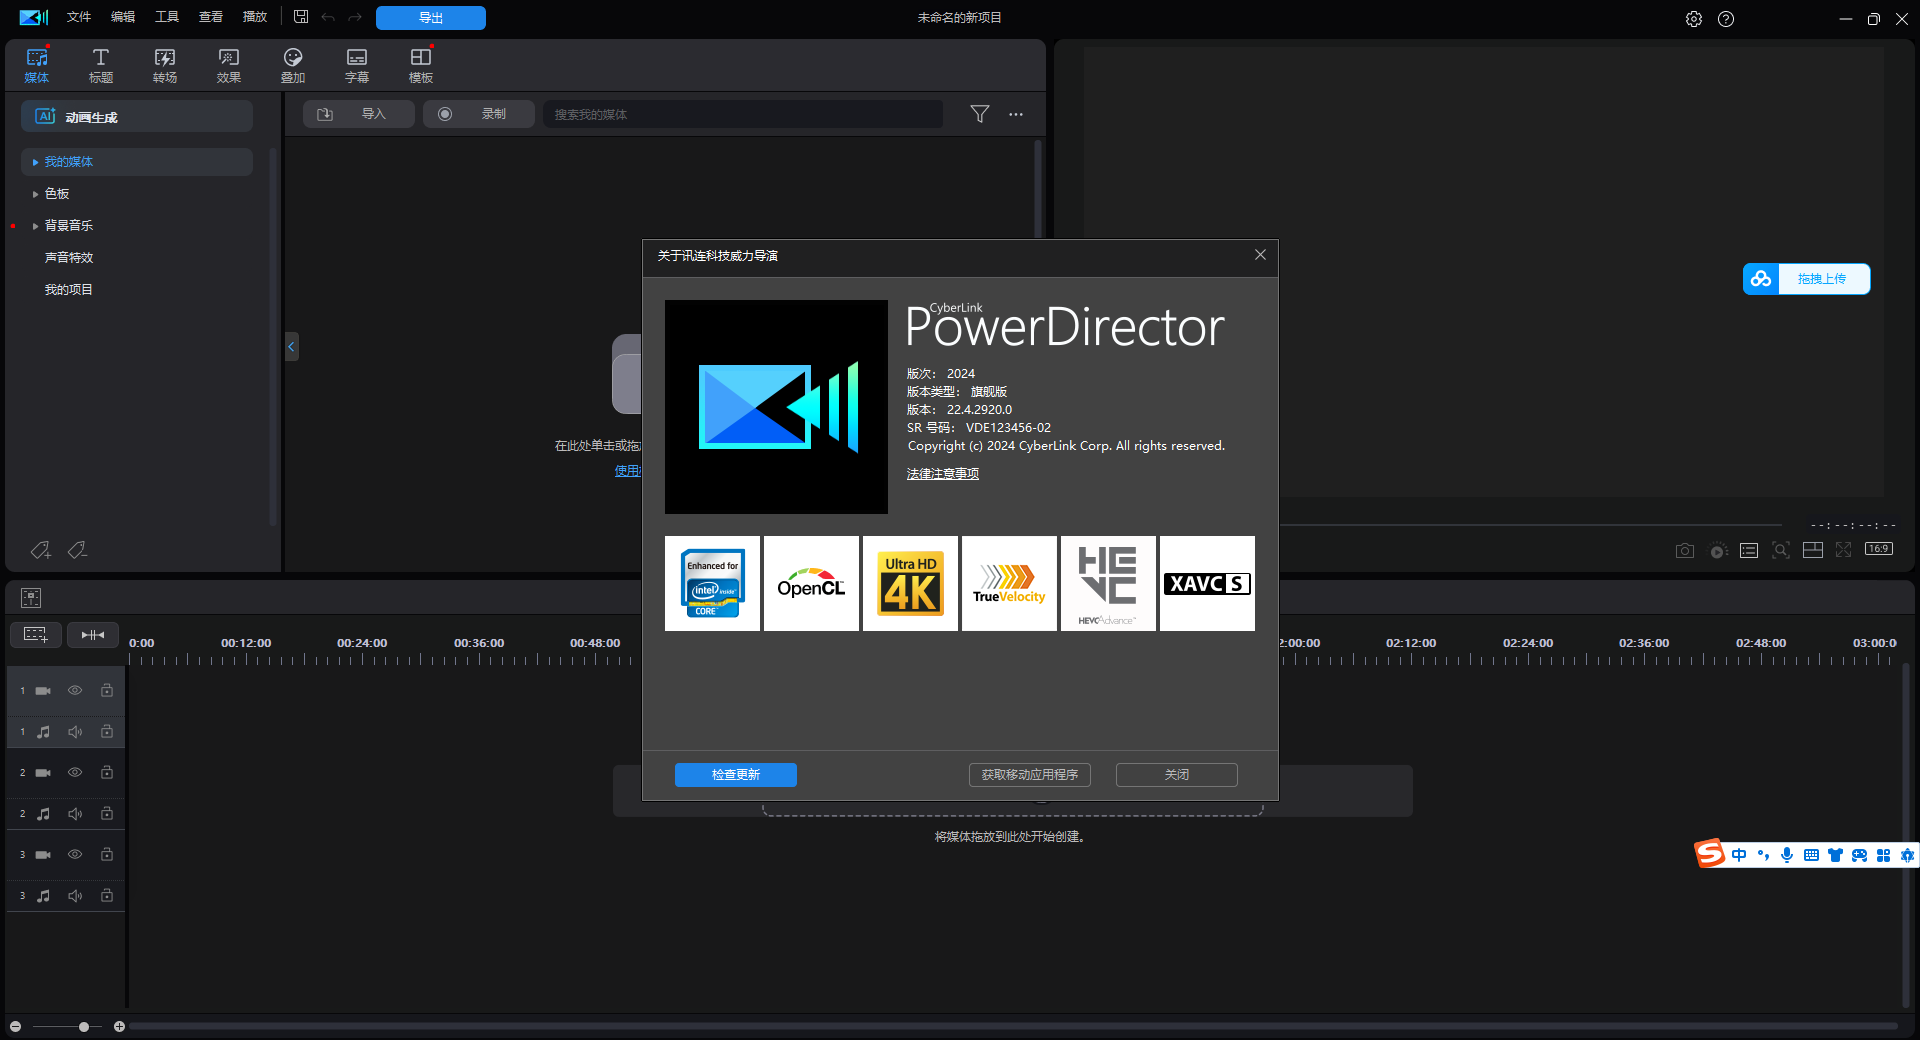The width and height of the screenshot is (1920, 1040).
Task: Open the 工具 (Tools) menu
Action: pos(166,17)
